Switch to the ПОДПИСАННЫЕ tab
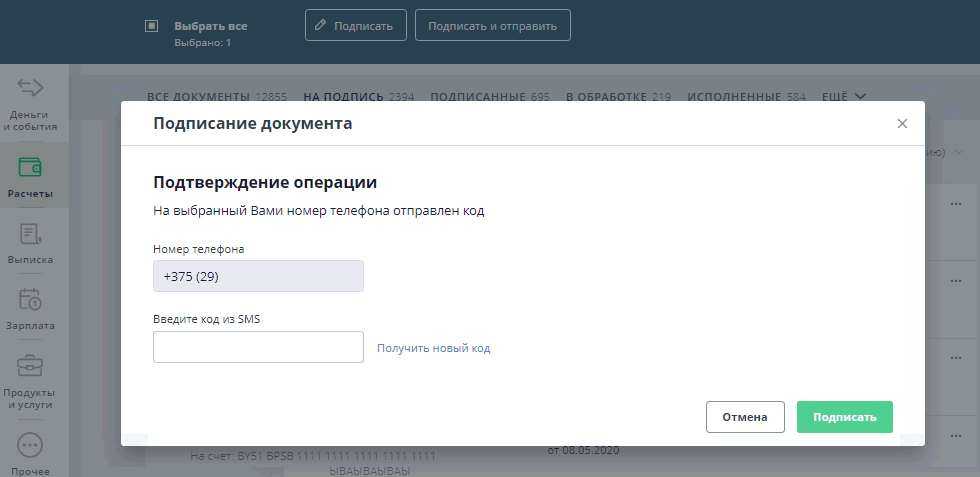980x477 pixels. (489, 97)
